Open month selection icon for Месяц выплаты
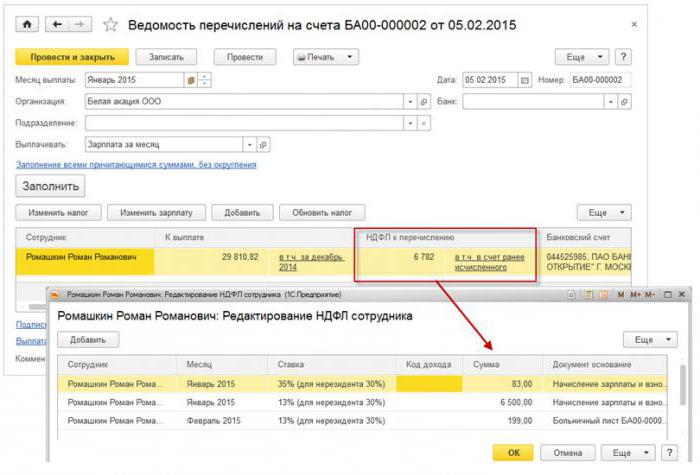This screenshot has width=700, height=475. (190, 80)
